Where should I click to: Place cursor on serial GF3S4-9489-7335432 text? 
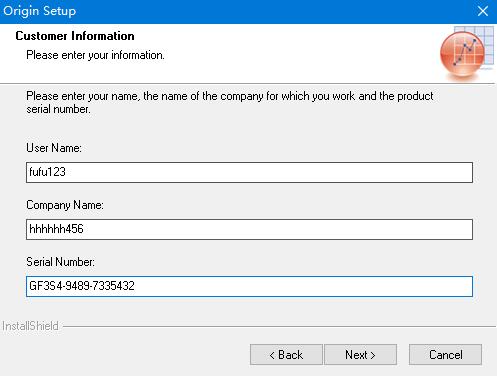pyautogui.click(x=82, y=286)
